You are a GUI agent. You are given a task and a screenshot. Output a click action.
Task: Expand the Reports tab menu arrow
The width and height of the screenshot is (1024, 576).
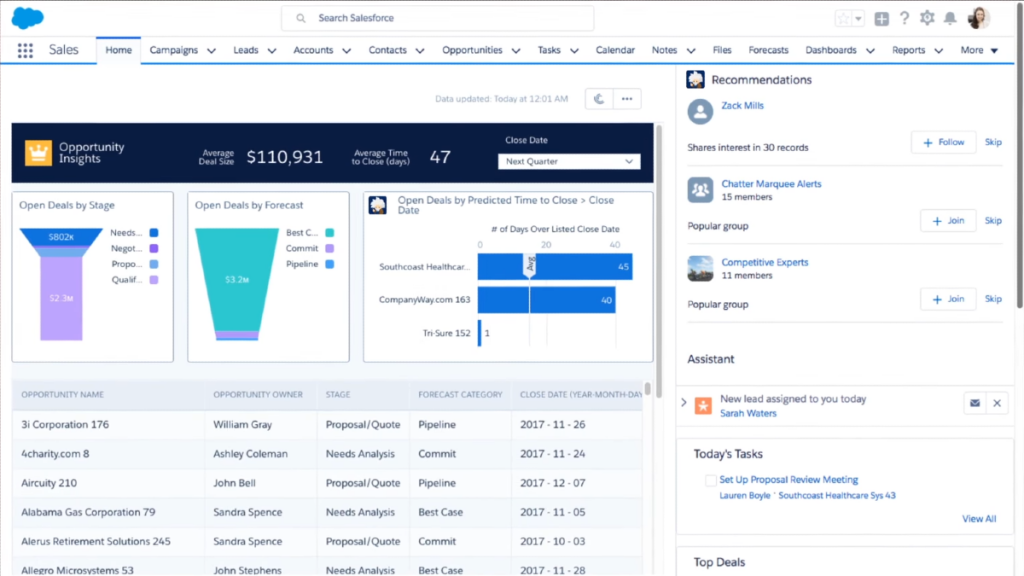tap(938, 50)
